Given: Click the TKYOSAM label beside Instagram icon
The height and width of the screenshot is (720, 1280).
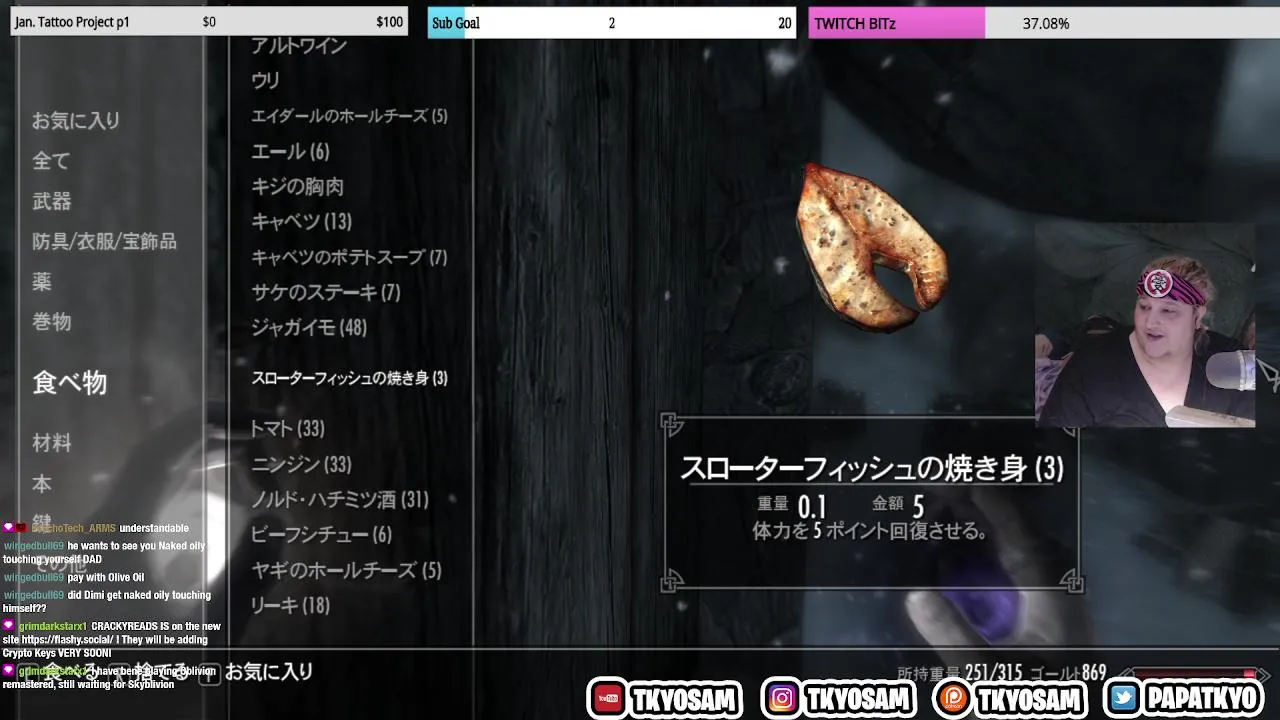Looking at the screenshot, I should (x=860, y=700).
